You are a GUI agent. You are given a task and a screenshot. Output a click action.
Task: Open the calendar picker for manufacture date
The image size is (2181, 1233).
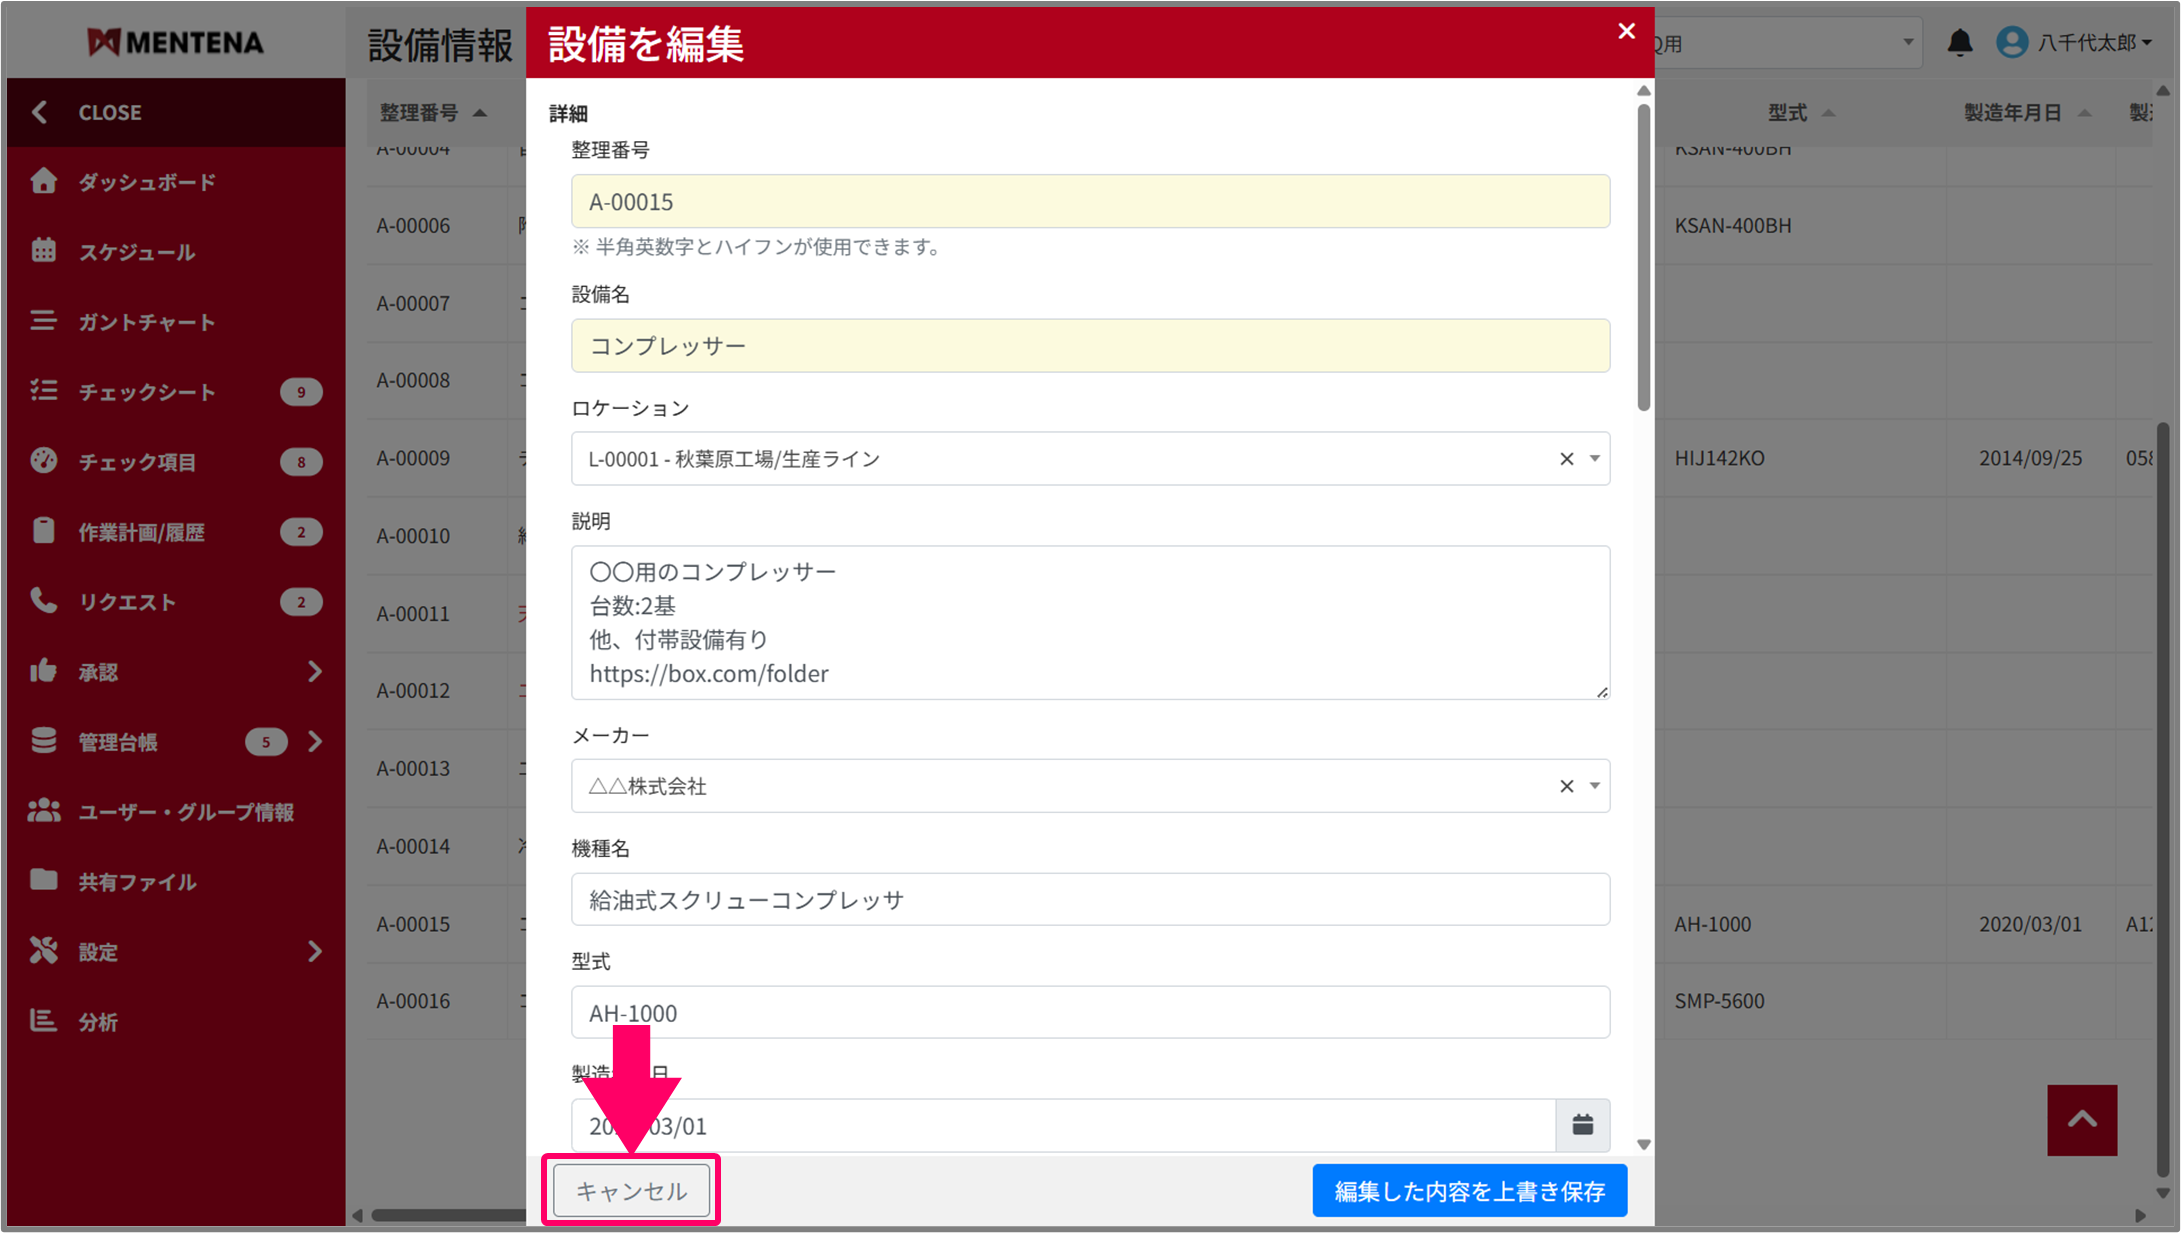coord(1582,1125)
